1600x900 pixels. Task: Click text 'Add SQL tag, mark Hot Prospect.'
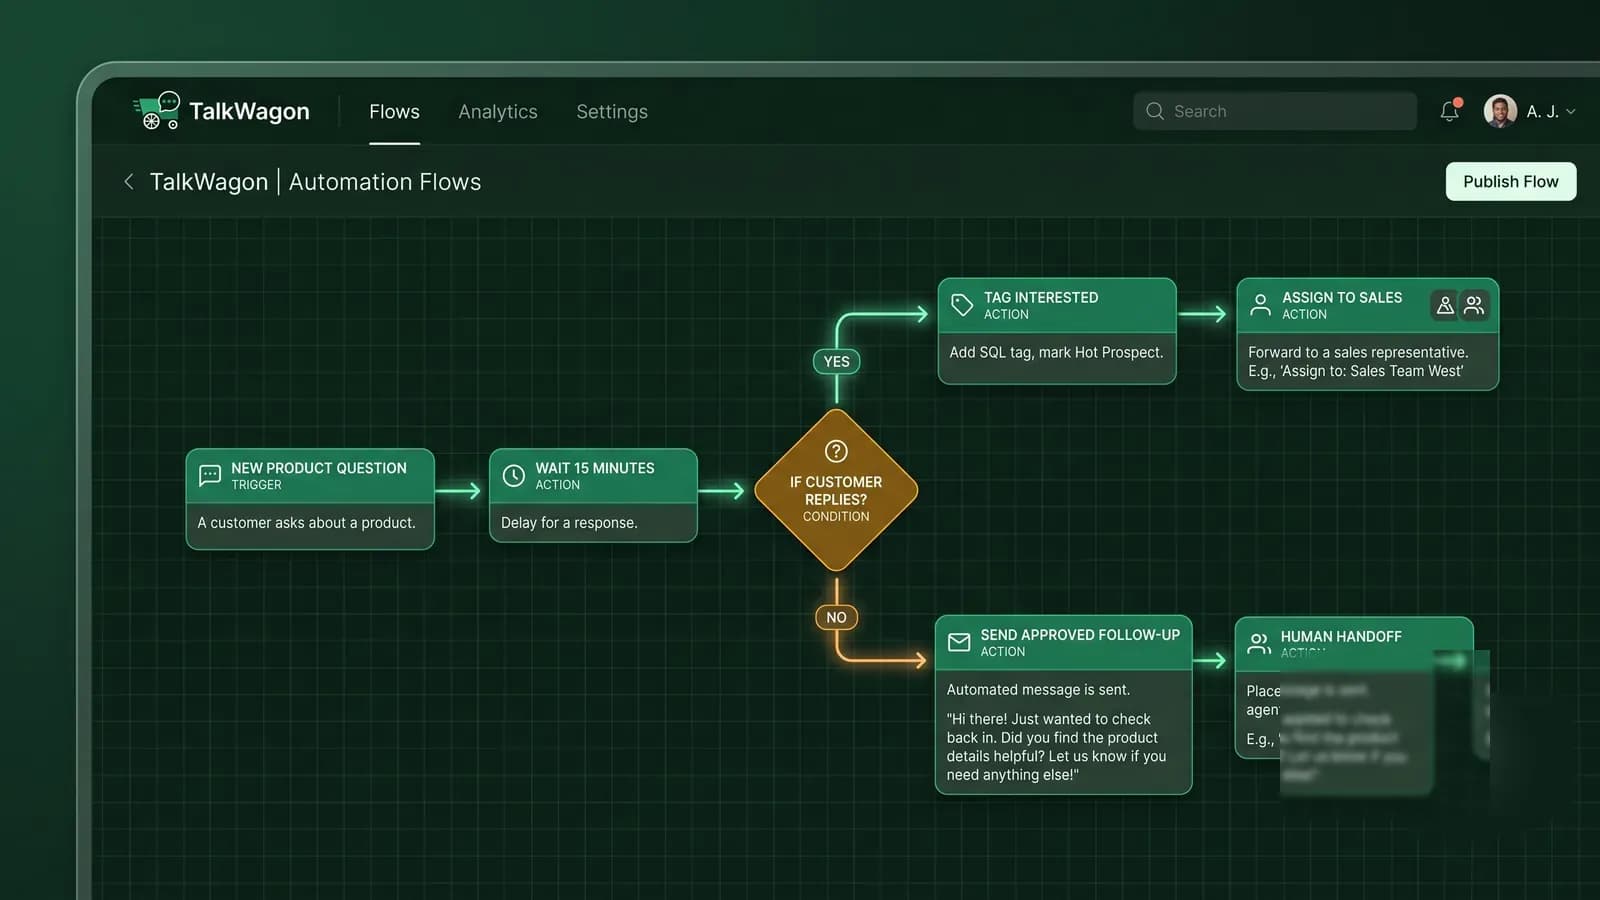pyautogui.click(x=1056, y=352)
